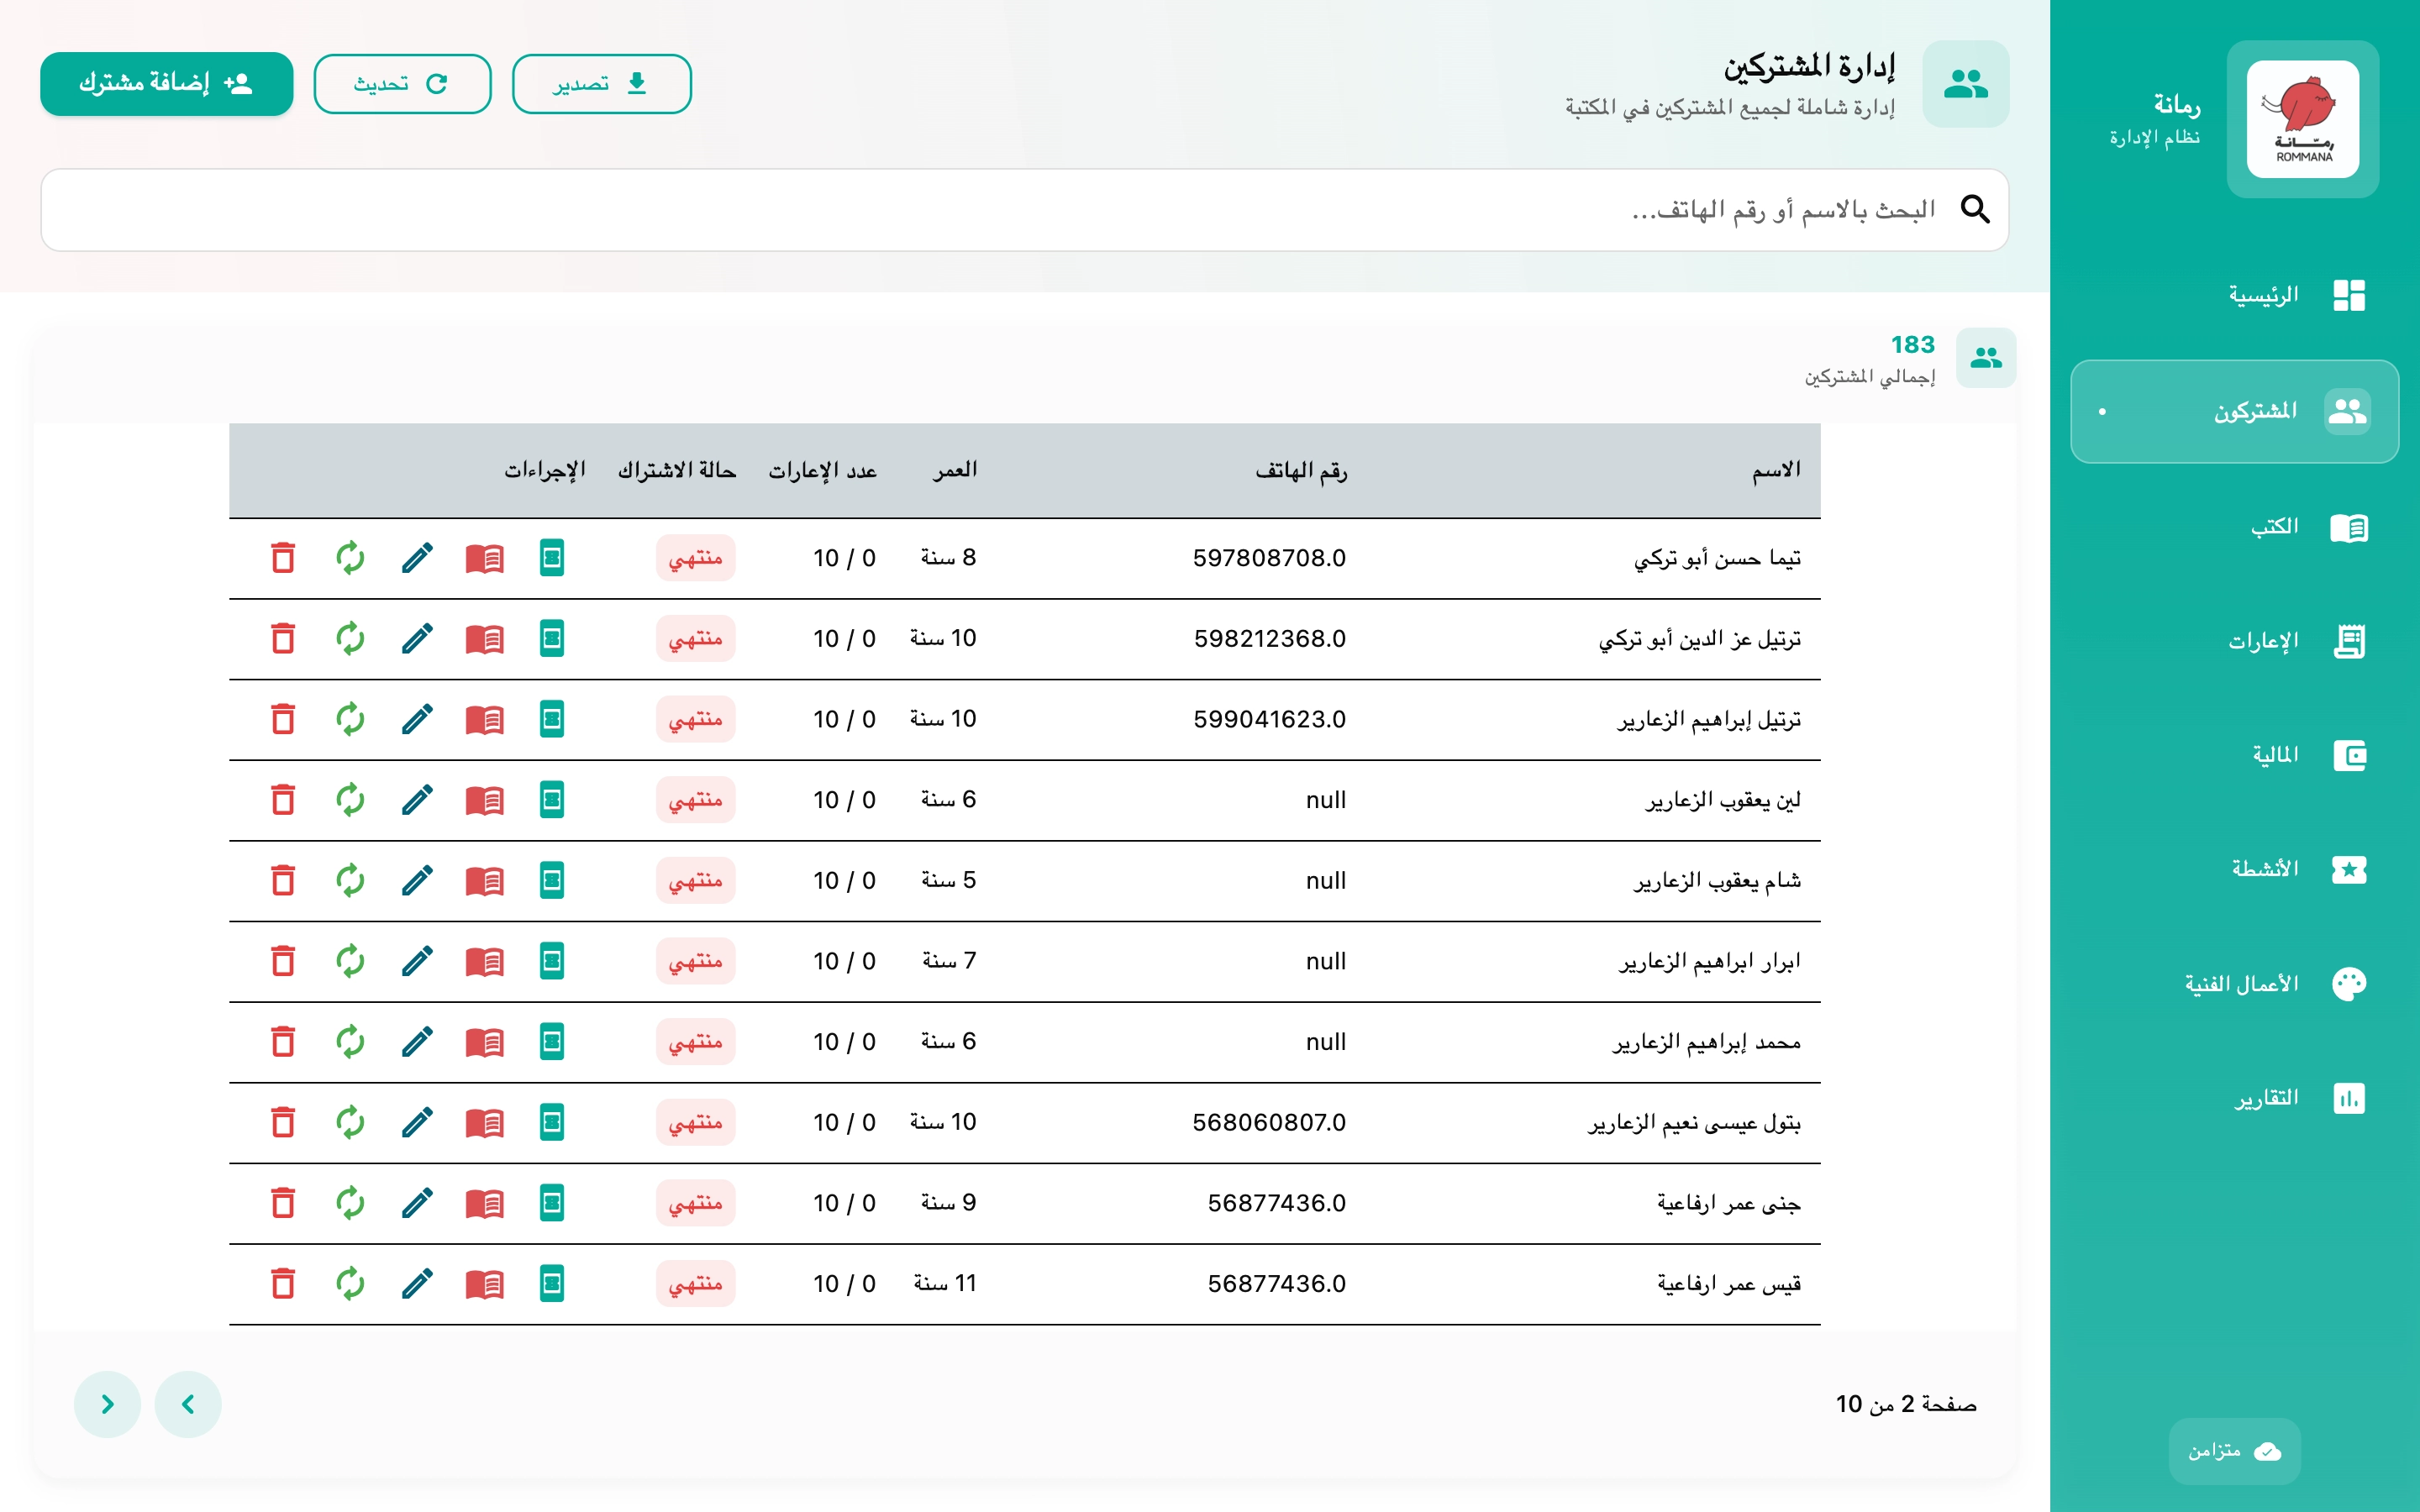Select المشتركون in the sidebar menu
The image size is (2420, 1512).
[x=2235, y=410]
